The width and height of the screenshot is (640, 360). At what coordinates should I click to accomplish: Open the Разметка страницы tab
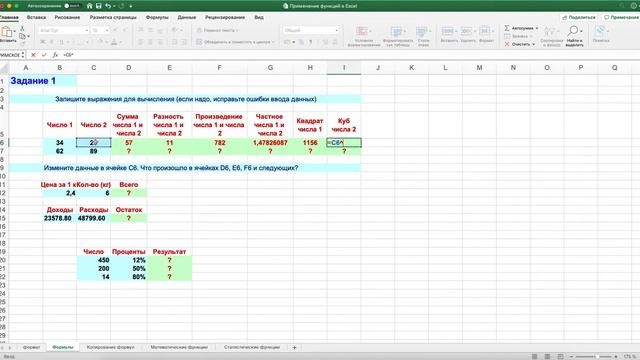click(x=113, y=17)
